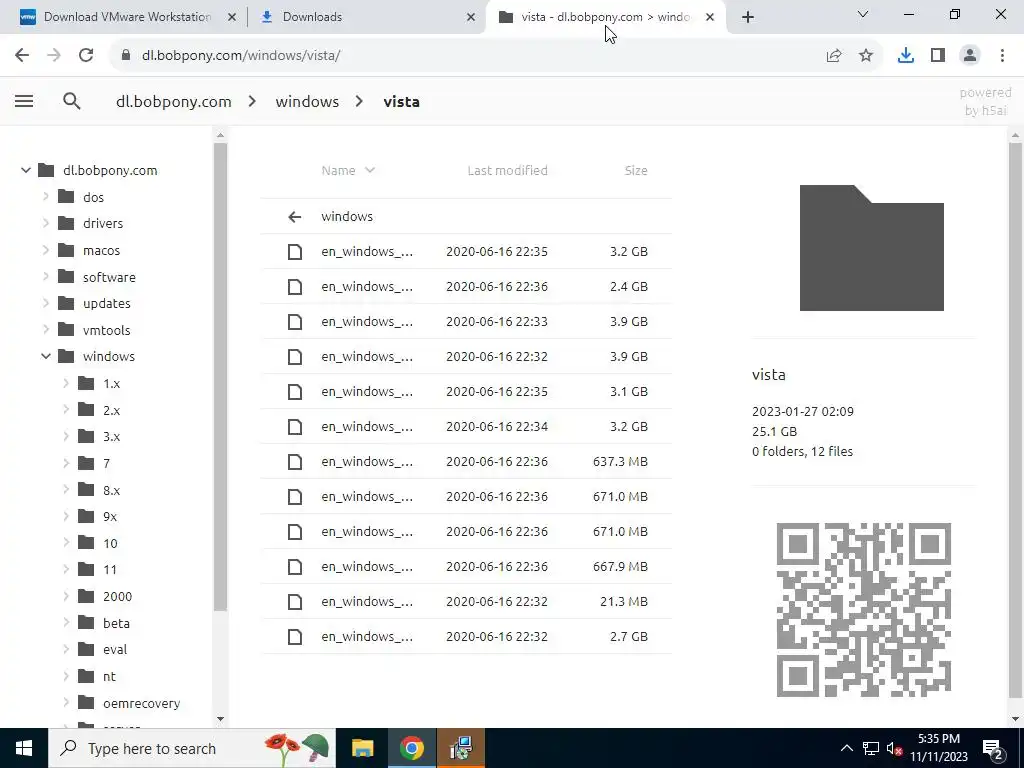Click the vista breadcrumb
Screen dimensions: 1024x768
(x=402, y=102)
